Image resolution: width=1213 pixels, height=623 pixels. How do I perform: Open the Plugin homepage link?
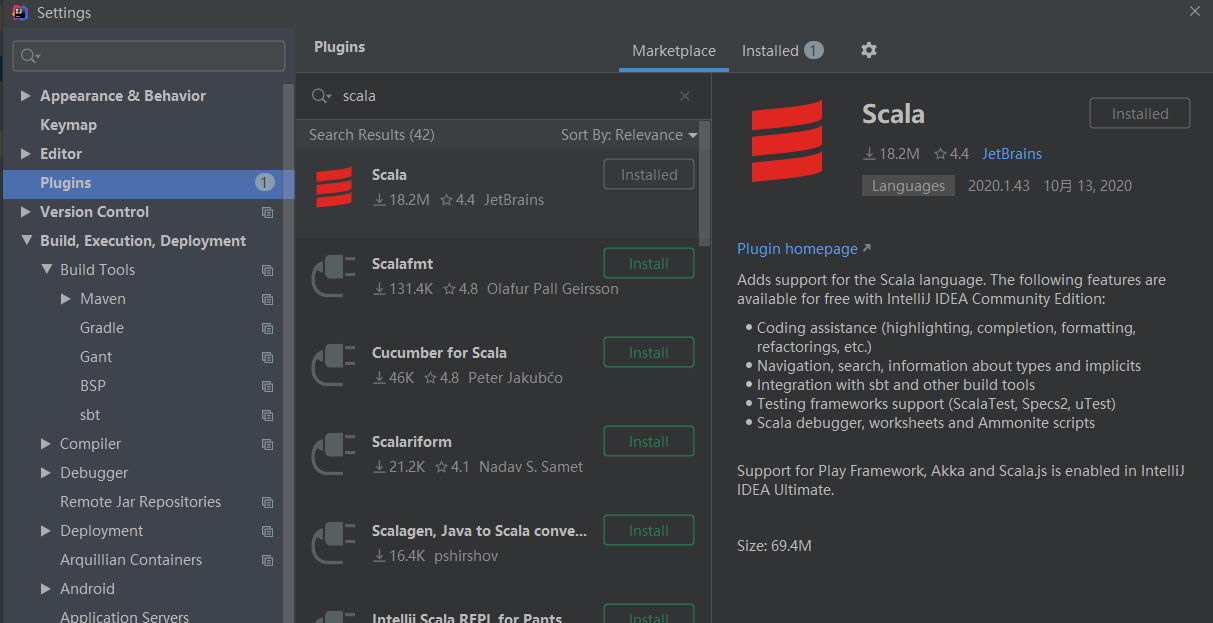(804, 249)
